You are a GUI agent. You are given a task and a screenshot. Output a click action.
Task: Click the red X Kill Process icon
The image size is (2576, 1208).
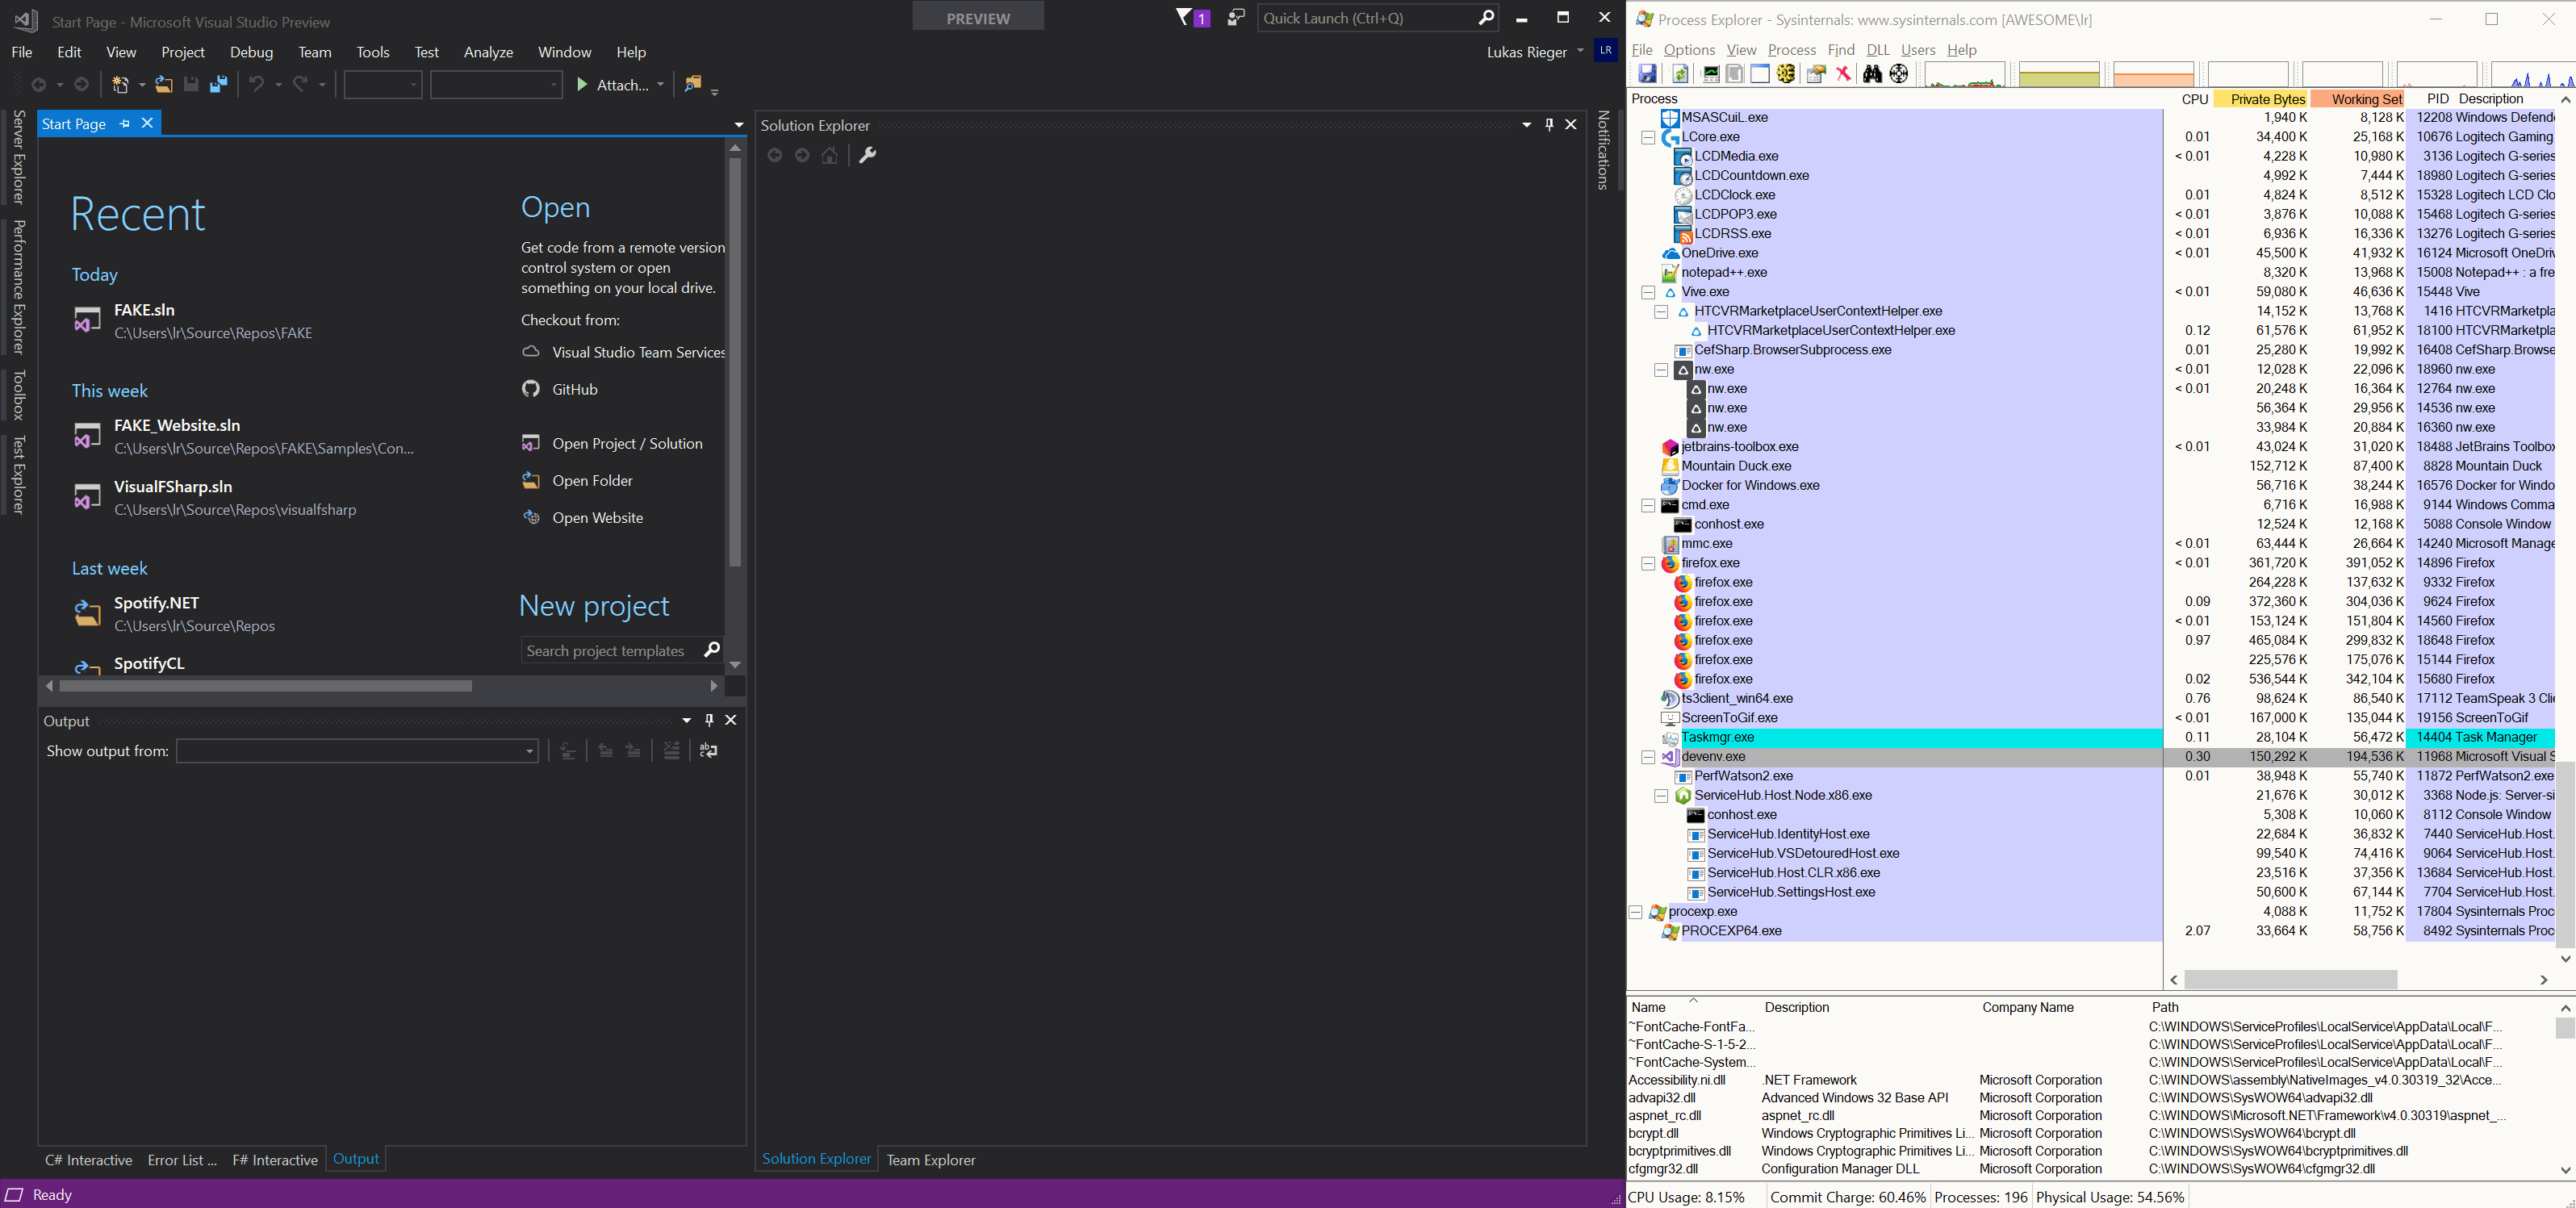click(1843, 74)
